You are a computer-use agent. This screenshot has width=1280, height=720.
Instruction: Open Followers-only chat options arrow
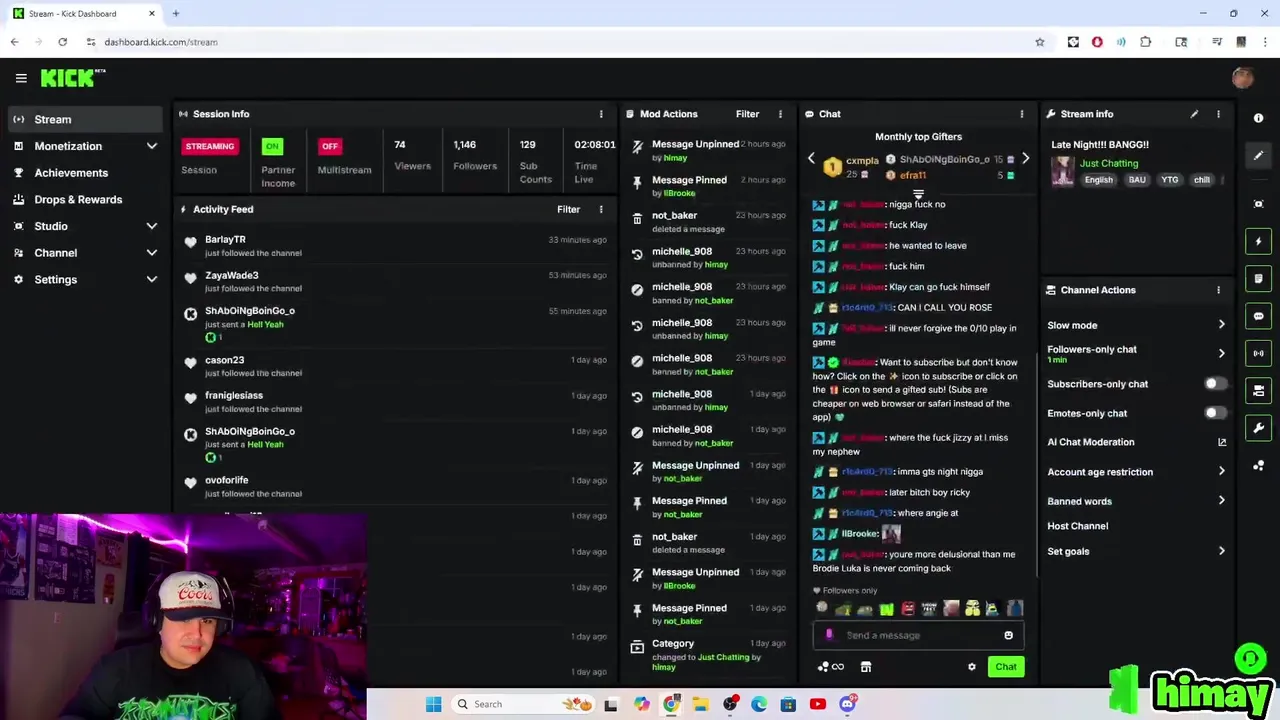coord(1221,353)
